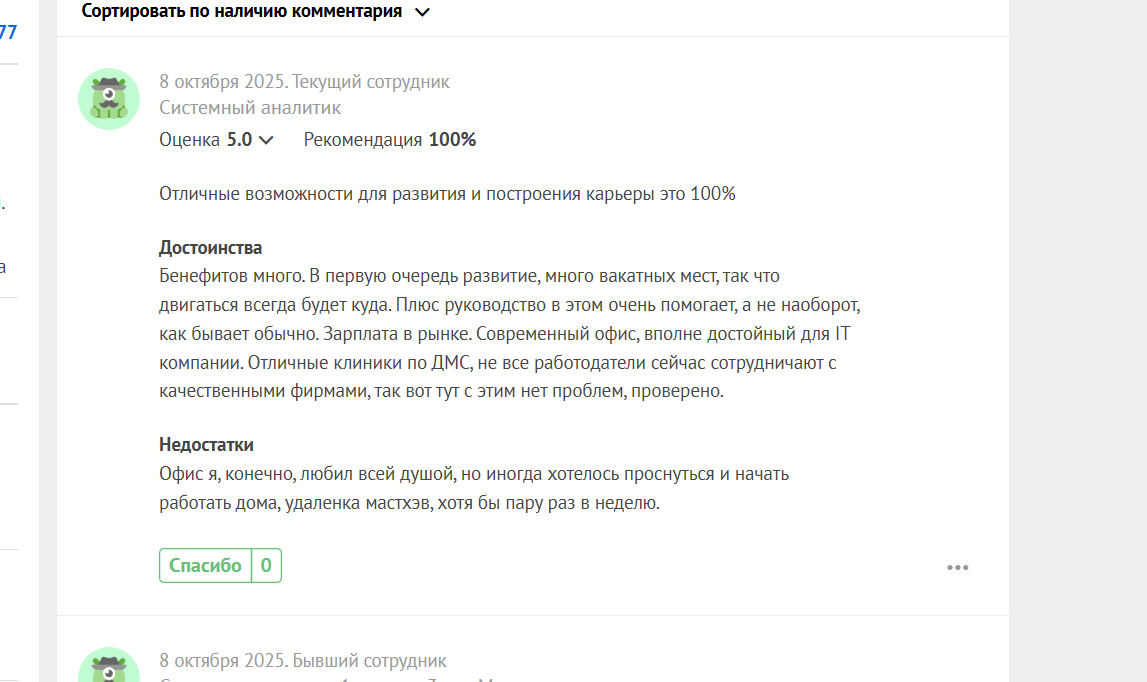
Task: Click the Системный аналитик job title
Action: pyautogui.click(x=250, y=108)
